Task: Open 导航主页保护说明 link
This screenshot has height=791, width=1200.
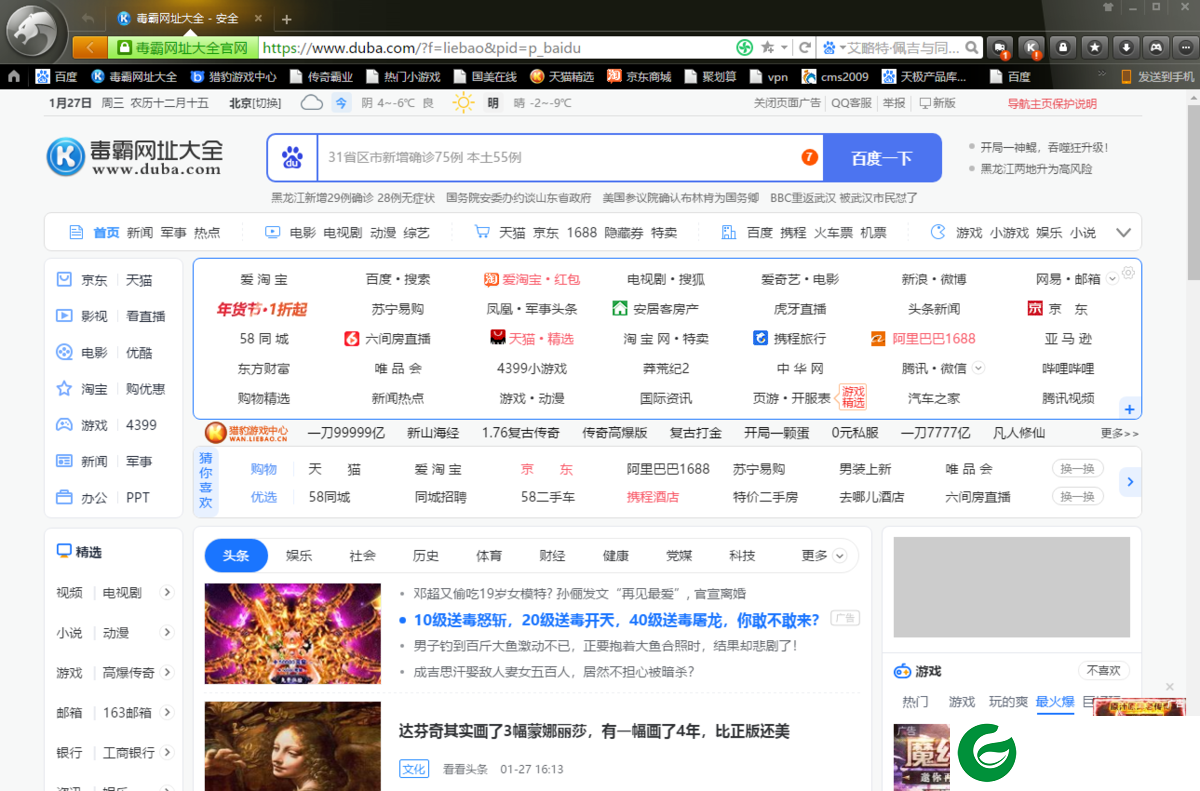Action: pos(1052,103)
